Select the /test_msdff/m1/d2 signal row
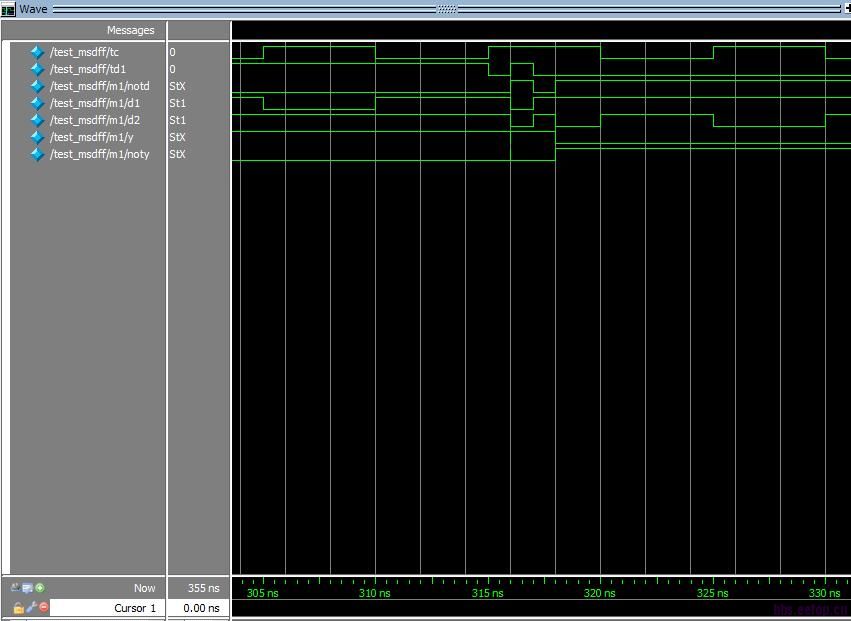The image size is (851, 621). tap(95, 120)
